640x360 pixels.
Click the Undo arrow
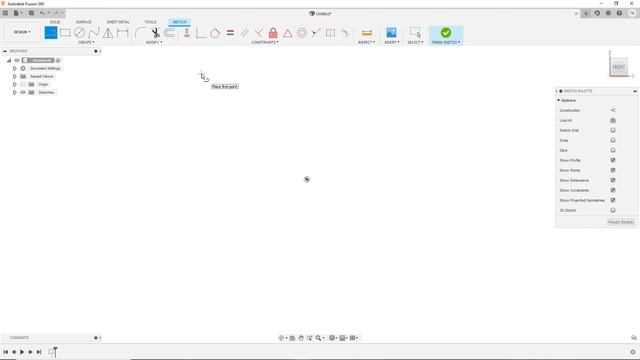[42, 13]
